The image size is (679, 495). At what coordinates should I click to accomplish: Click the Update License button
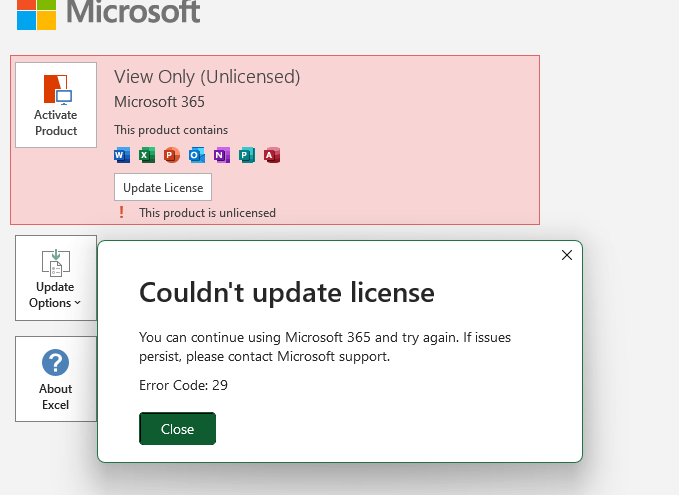(163, 187)
